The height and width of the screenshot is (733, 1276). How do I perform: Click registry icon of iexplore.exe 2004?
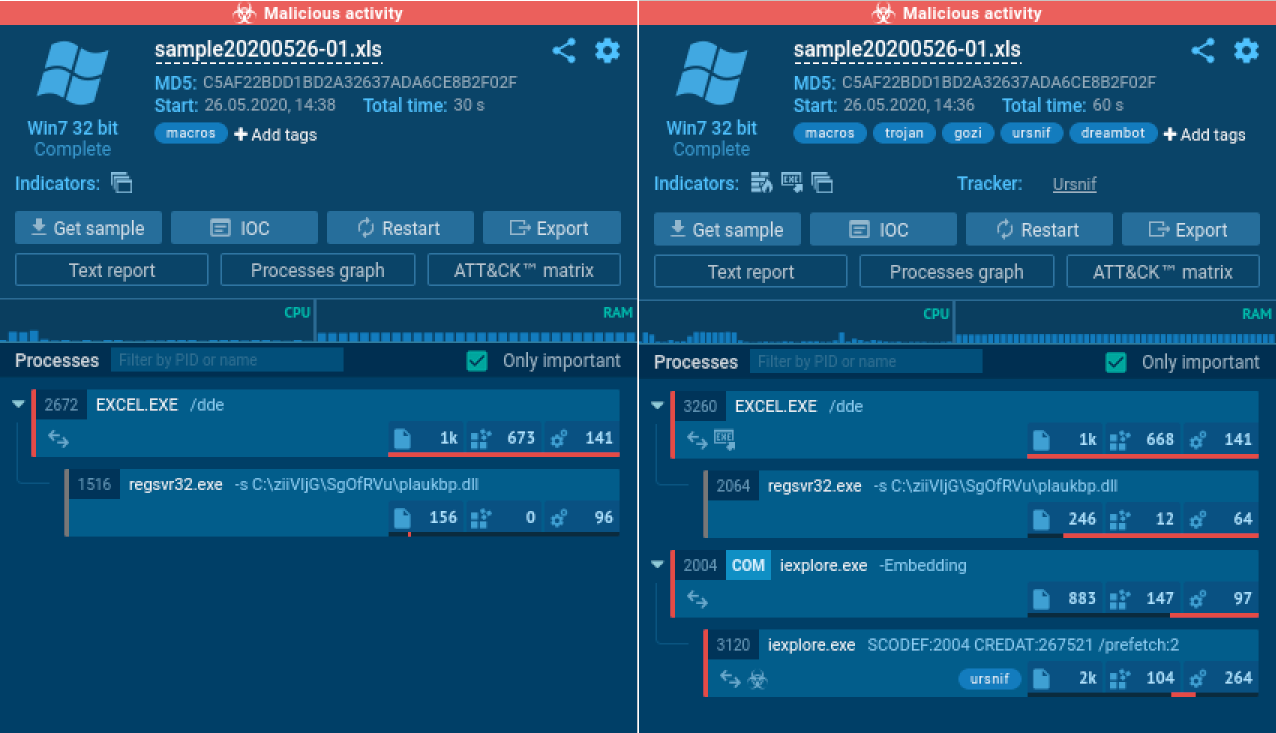[x=1120, y=598]
